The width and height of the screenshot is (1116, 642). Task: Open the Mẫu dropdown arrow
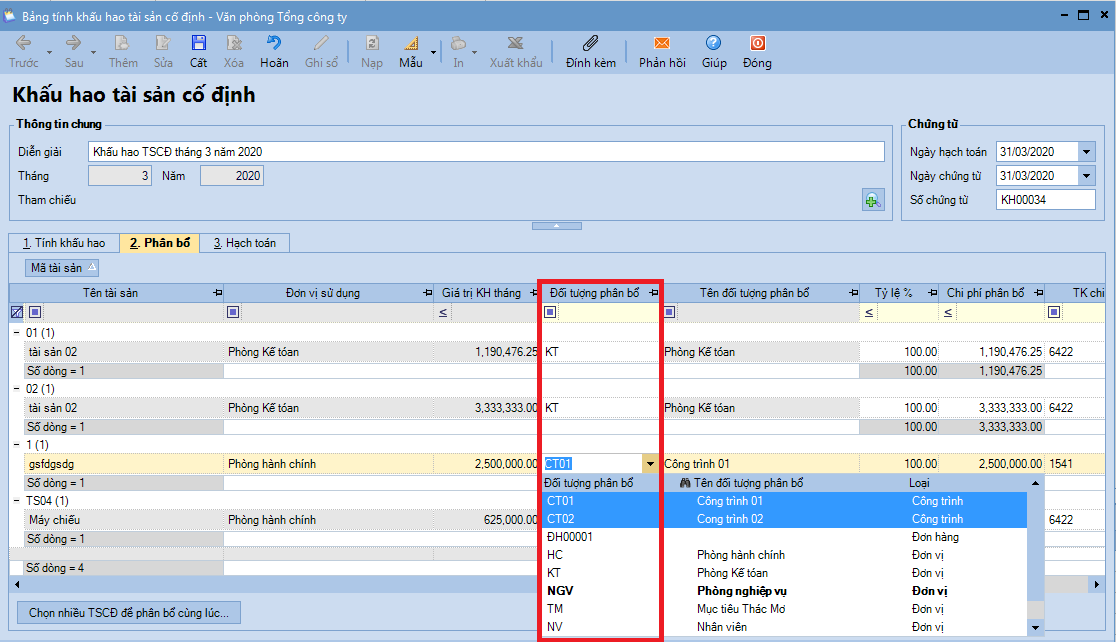coord(433,52)
